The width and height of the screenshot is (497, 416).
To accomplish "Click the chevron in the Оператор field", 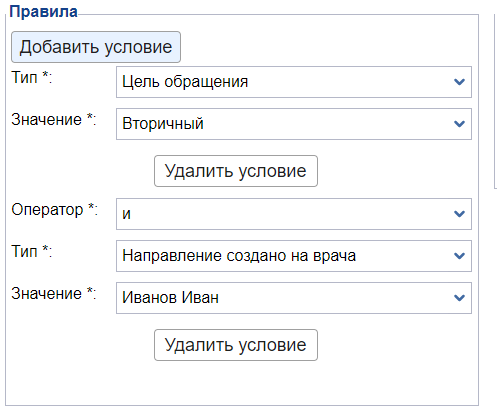I will (459, 214).
